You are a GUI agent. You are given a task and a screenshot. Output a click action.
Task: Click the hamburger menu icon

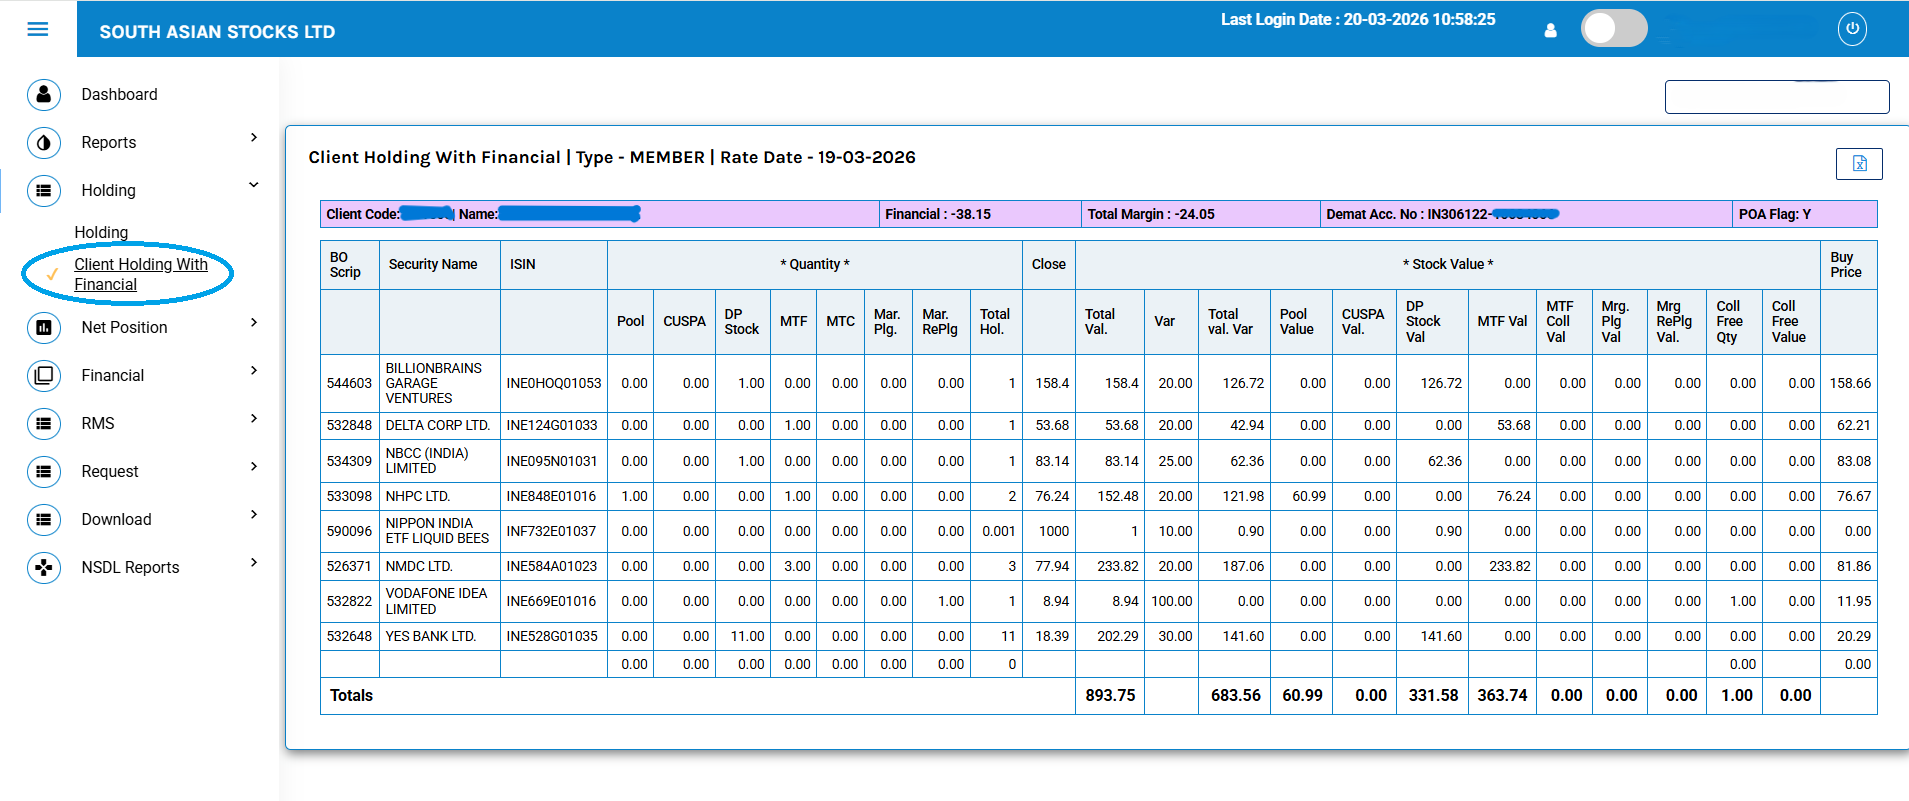38,29
